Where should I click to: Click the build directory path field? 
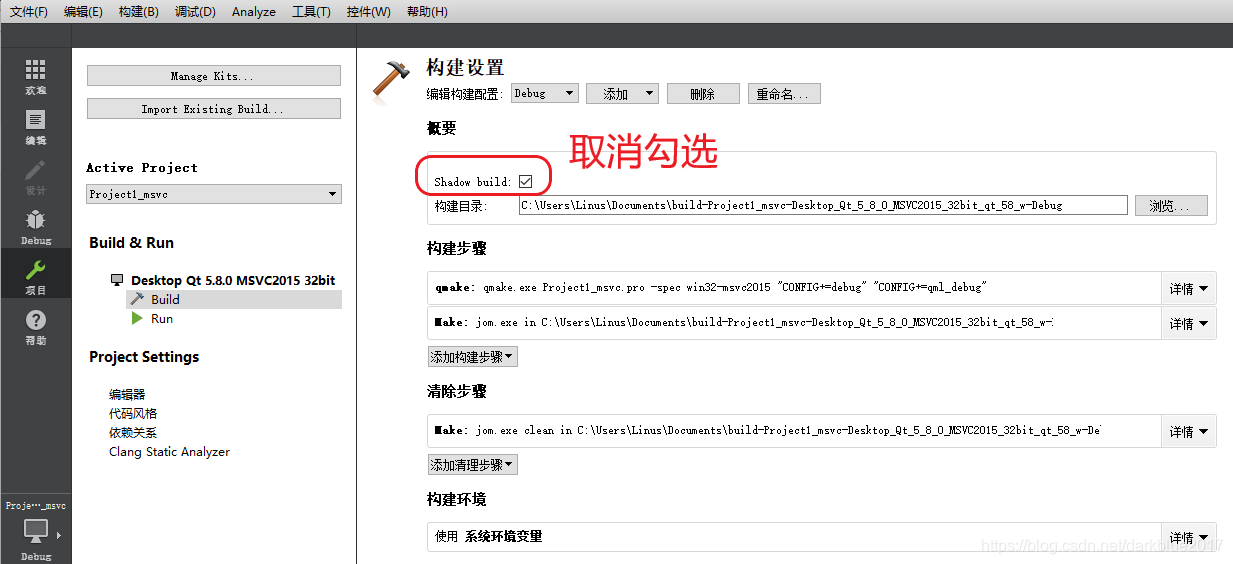pos(823,205)
